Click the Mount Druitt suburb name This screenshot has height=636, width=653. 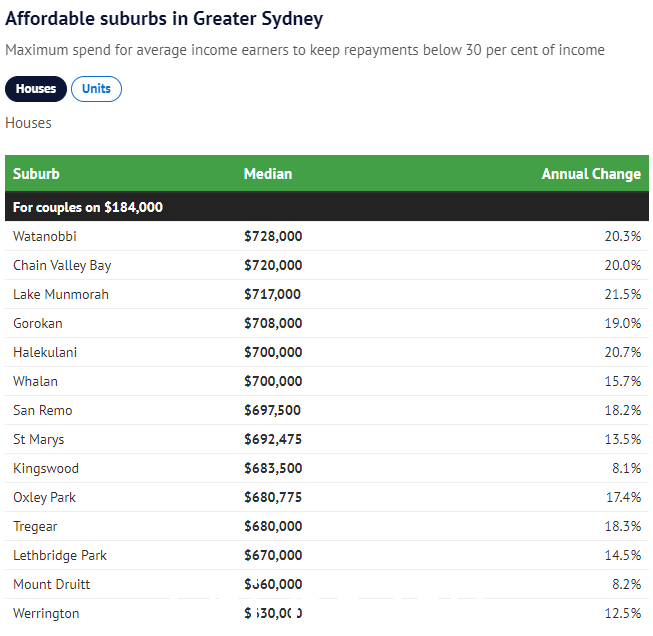(x=52, y=584)
